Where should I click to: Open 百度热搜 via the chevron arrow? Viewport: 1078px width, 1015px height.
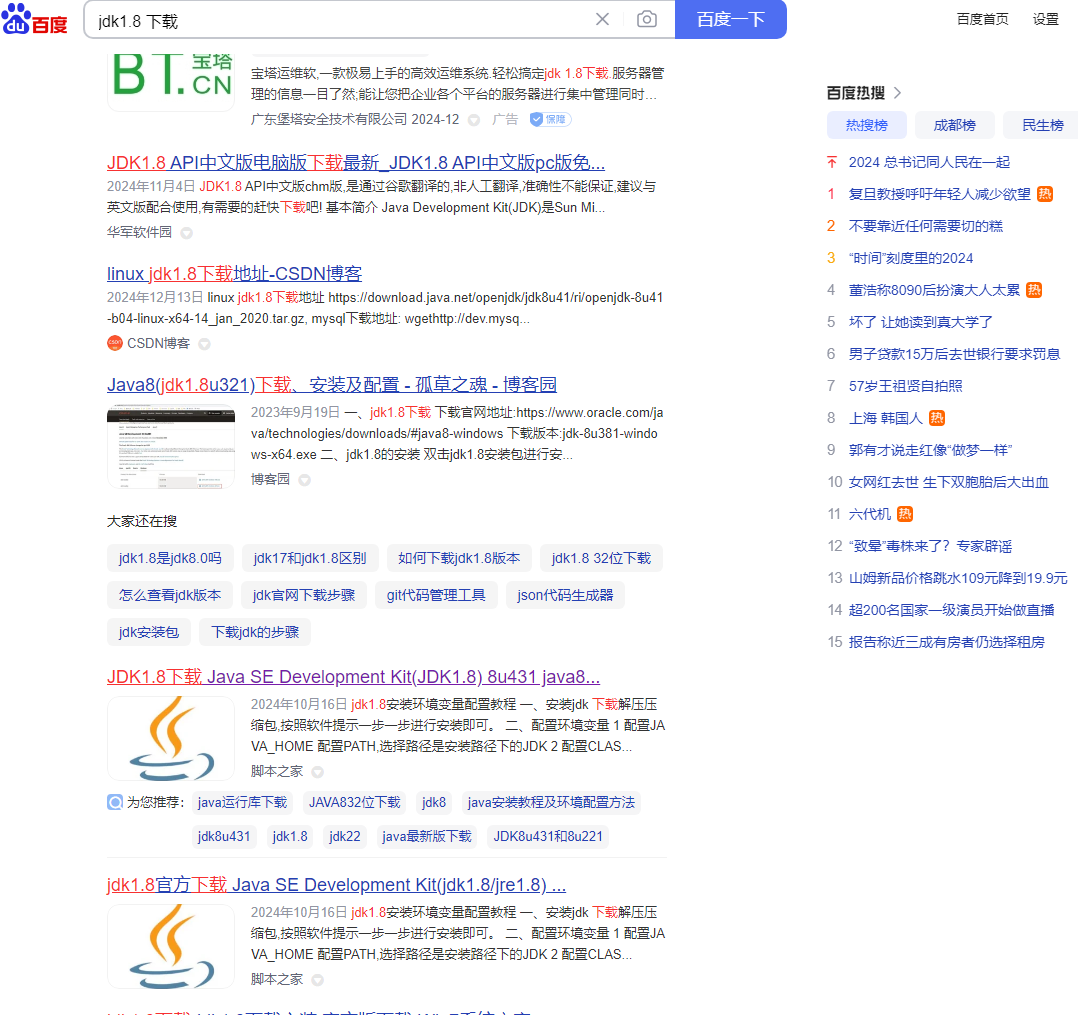(897, 93)
